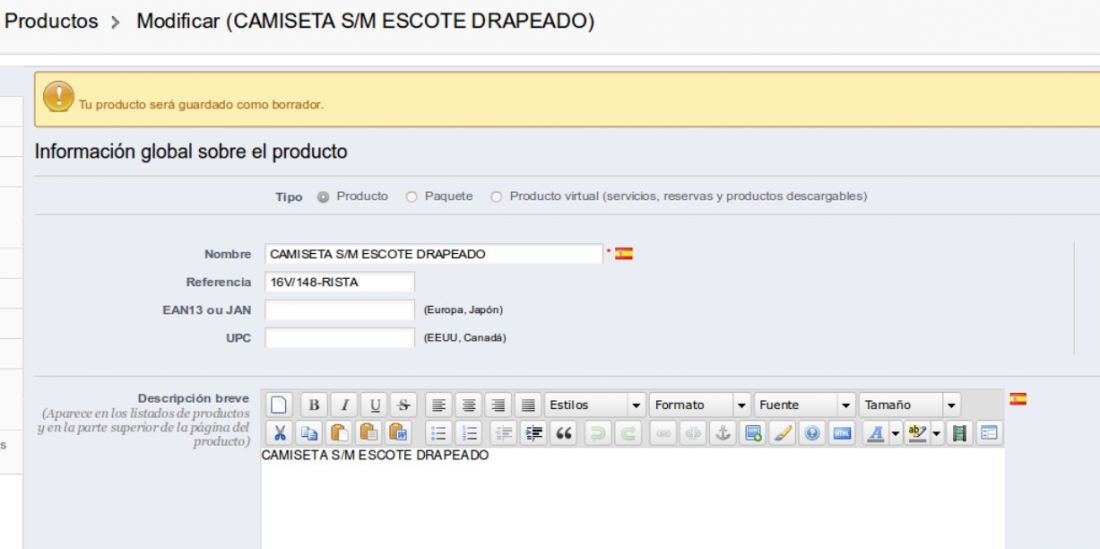
Task: Open the Estilos dropdown
Action: point(595,405)
